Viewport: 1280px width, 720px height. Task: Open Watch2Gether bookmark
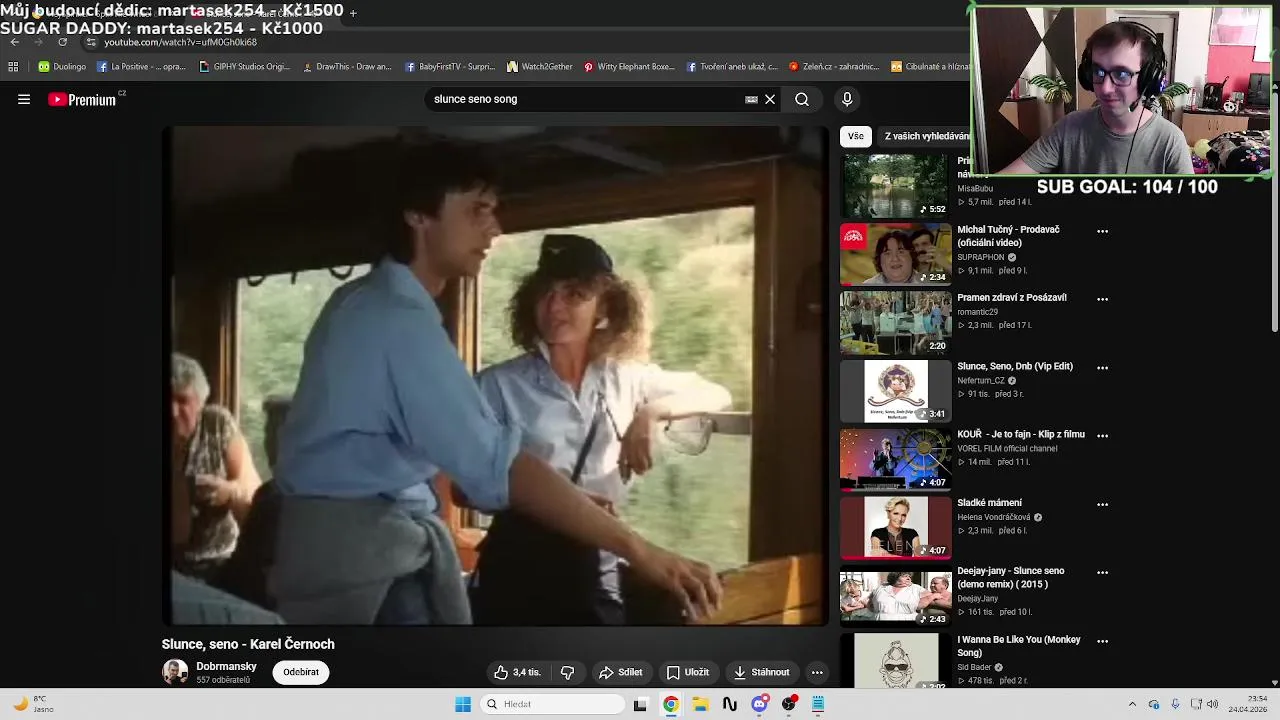pyautogui.click(x=540, y=67)
